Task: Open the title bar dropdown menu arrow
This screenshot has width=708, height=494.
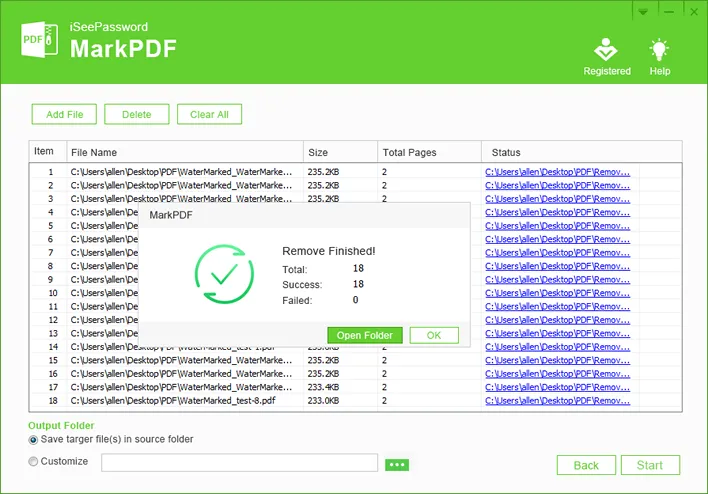Action: [643, 12]
